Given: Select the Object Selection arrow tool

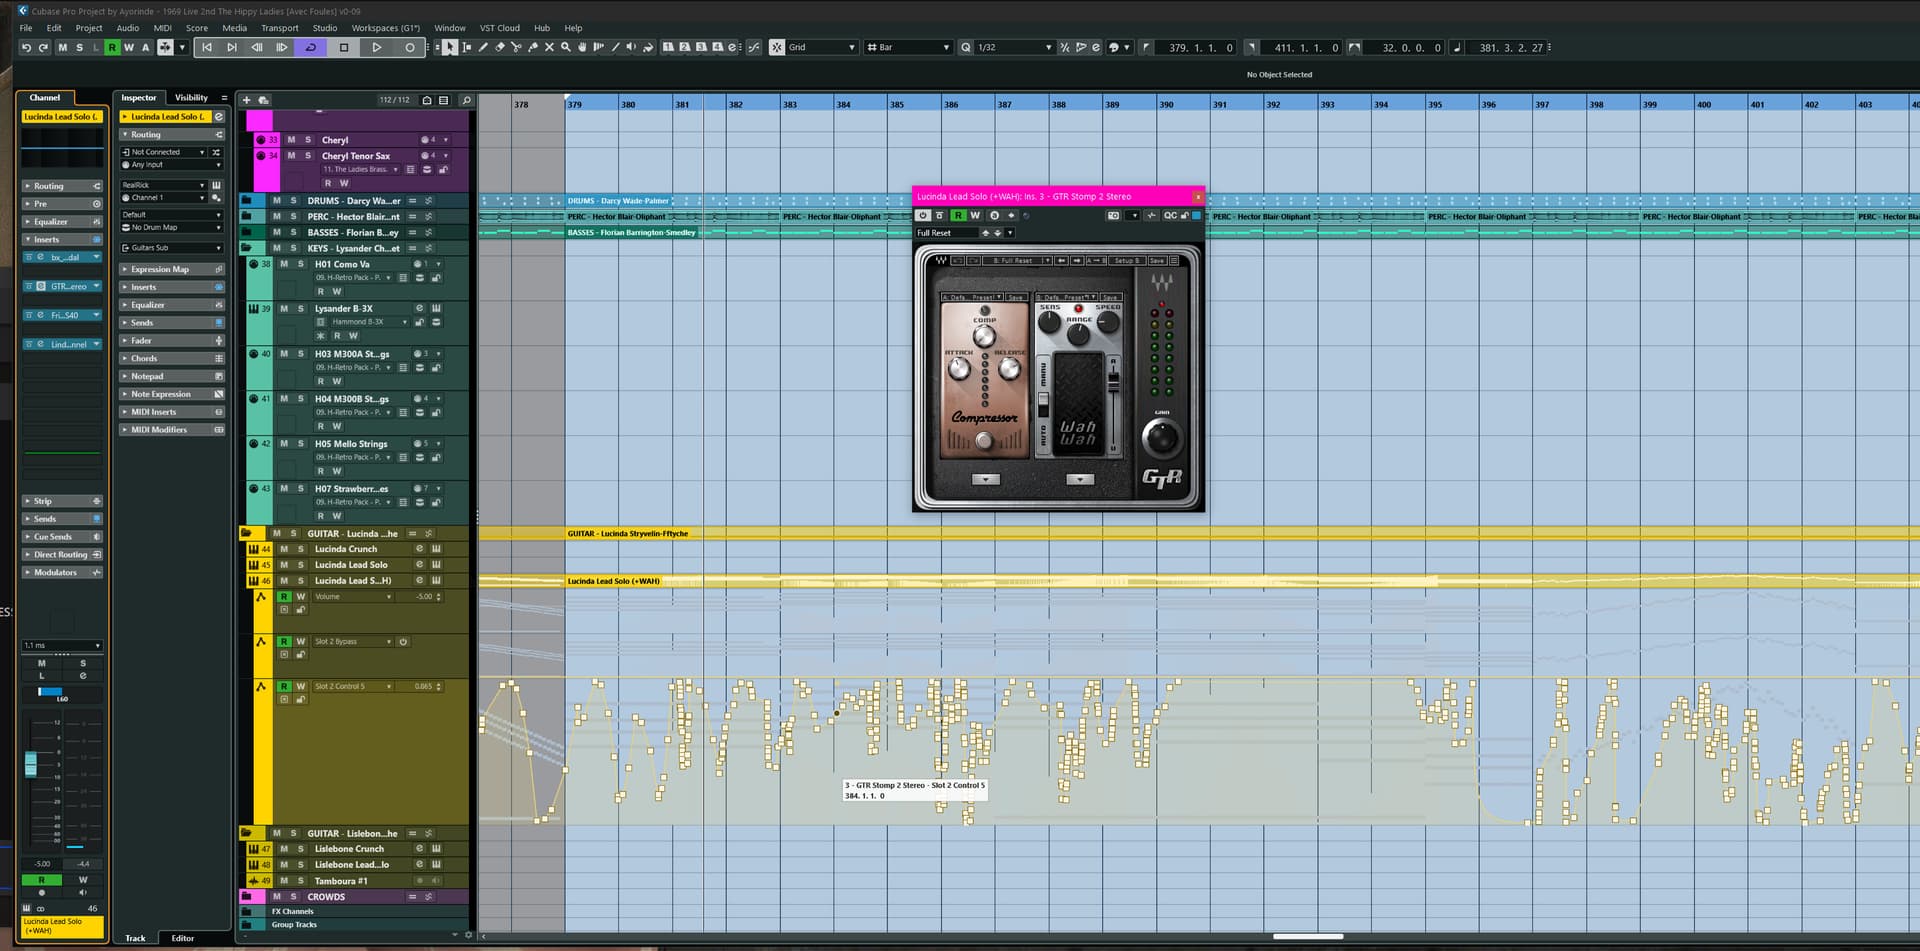Looking at the screenshot, I should pyautogui.click(x=450, y=47).
